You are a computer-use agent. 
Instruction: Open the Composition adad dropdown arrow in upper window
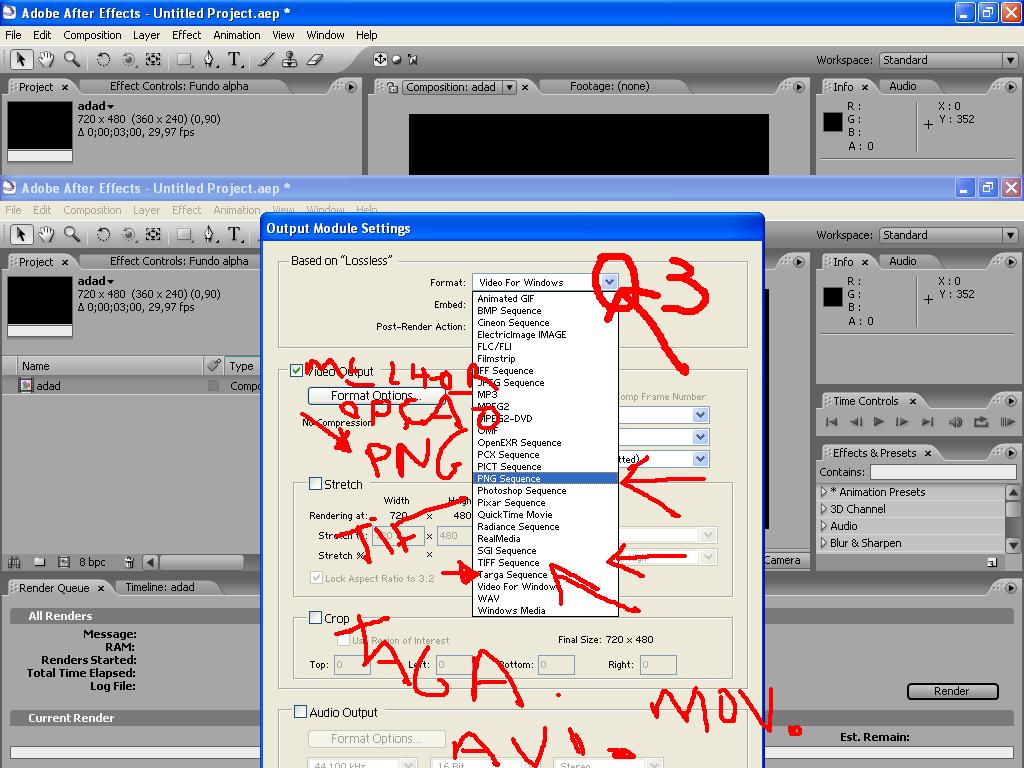[x=509, y=87]
